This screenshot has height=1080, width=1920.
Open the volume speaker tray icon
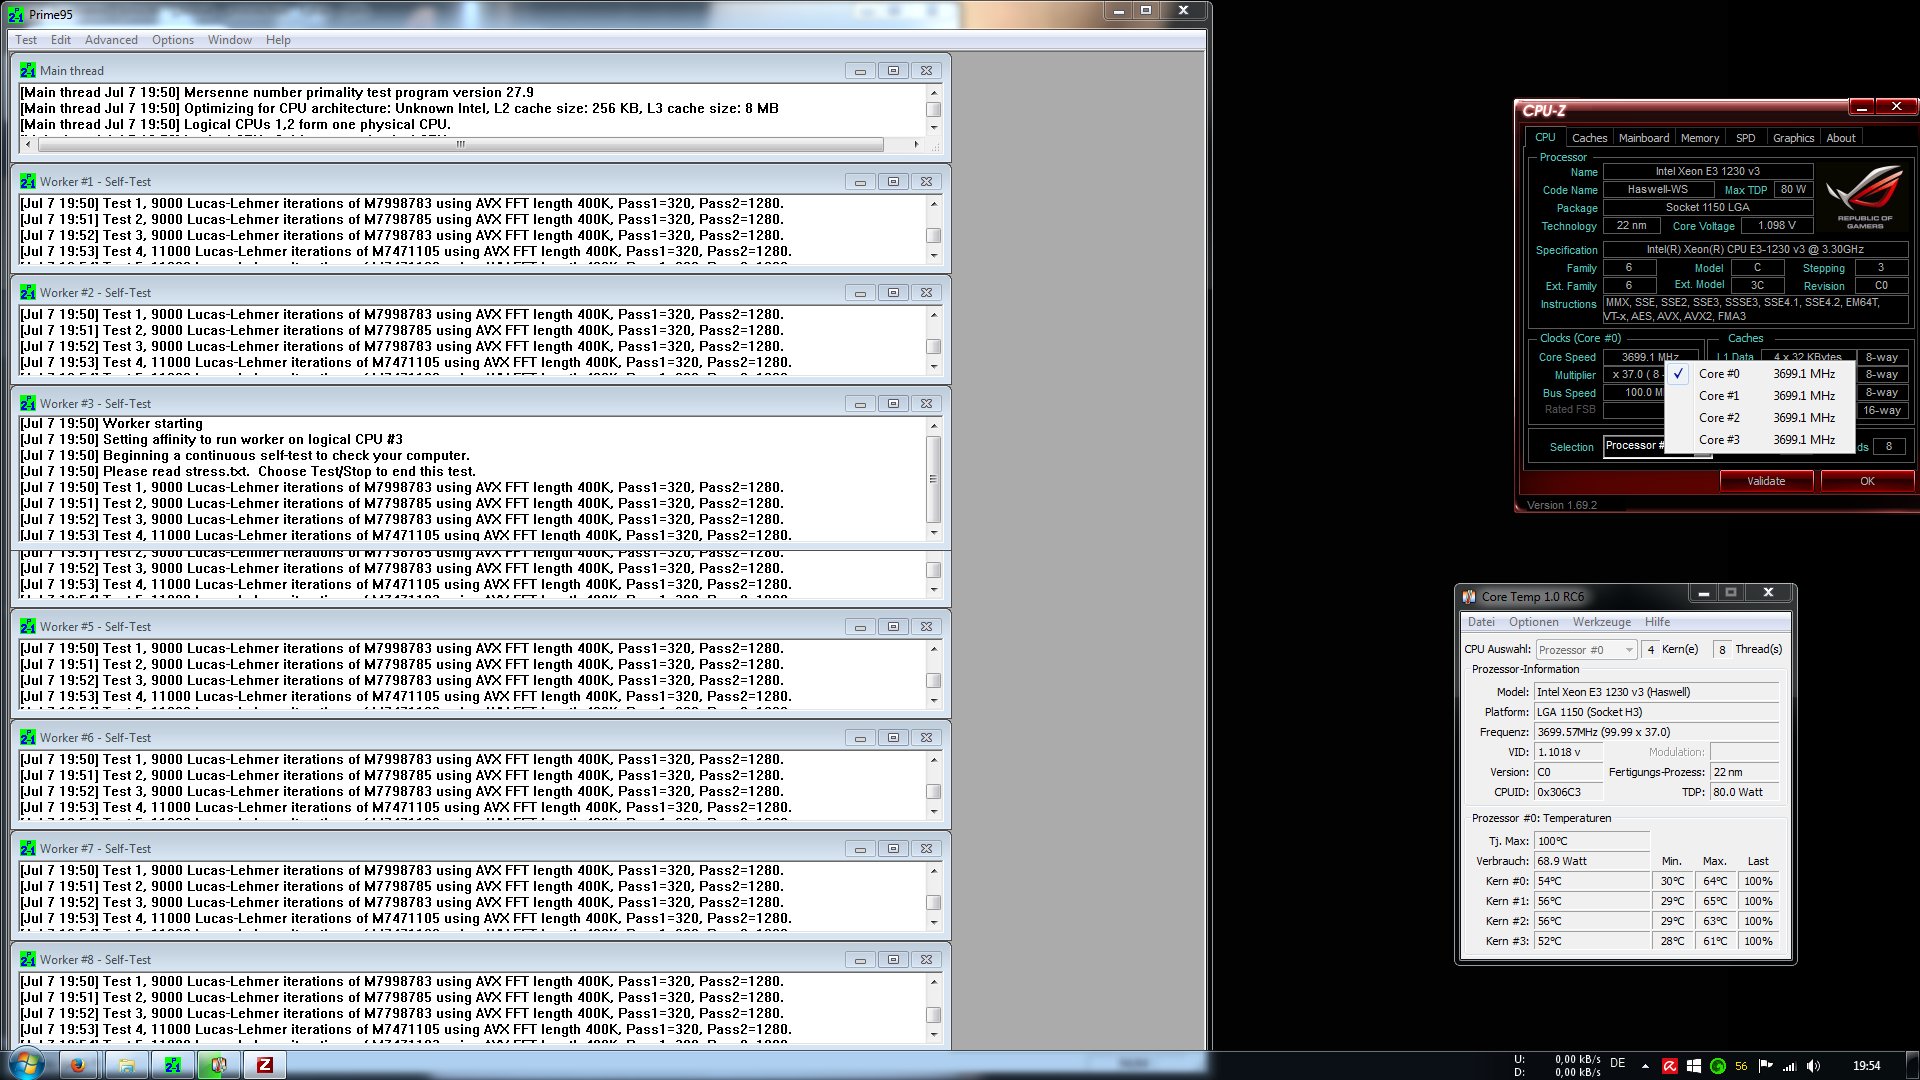pos(1813,1066)
